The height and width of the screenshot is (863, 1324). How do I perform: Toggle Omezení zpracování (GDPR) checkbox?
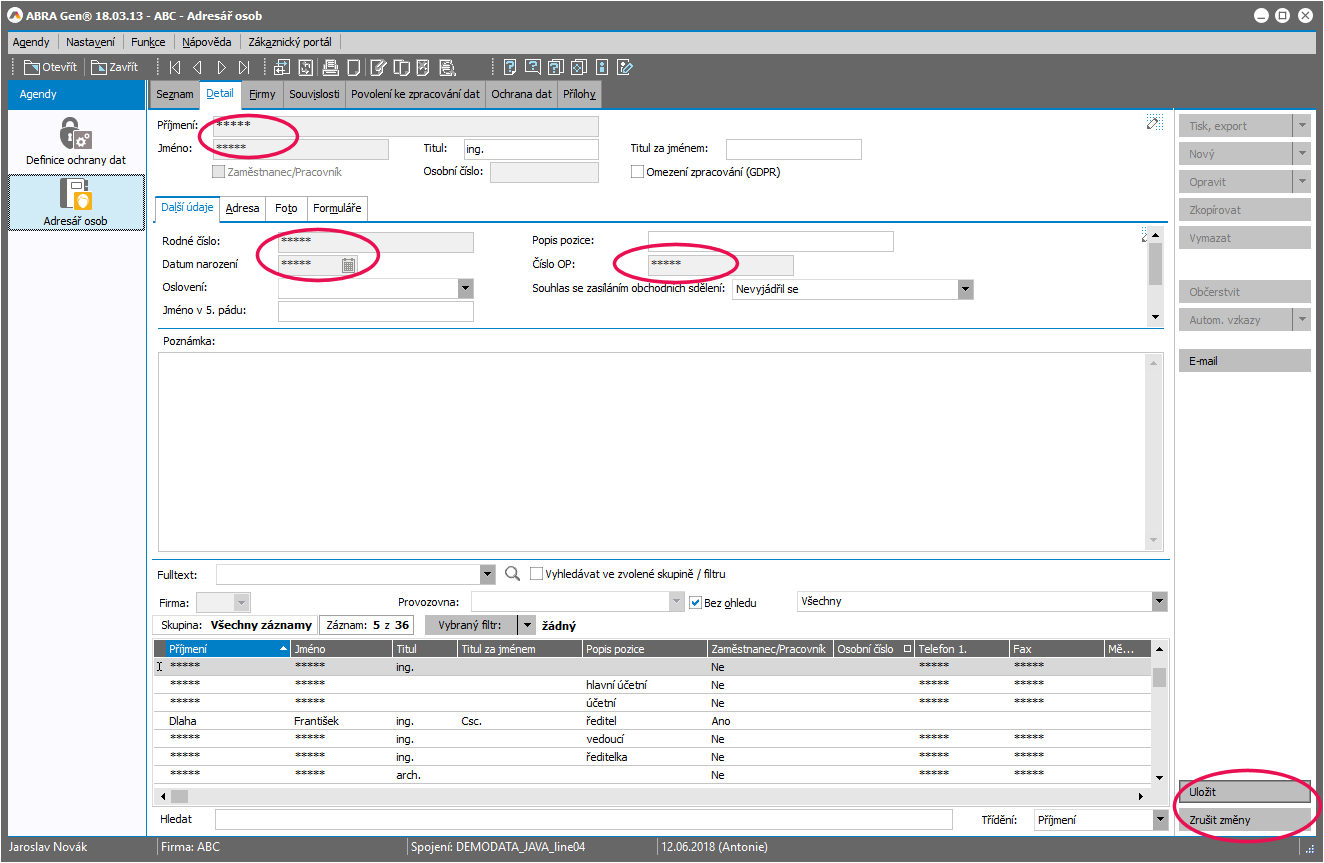point(637,172)
